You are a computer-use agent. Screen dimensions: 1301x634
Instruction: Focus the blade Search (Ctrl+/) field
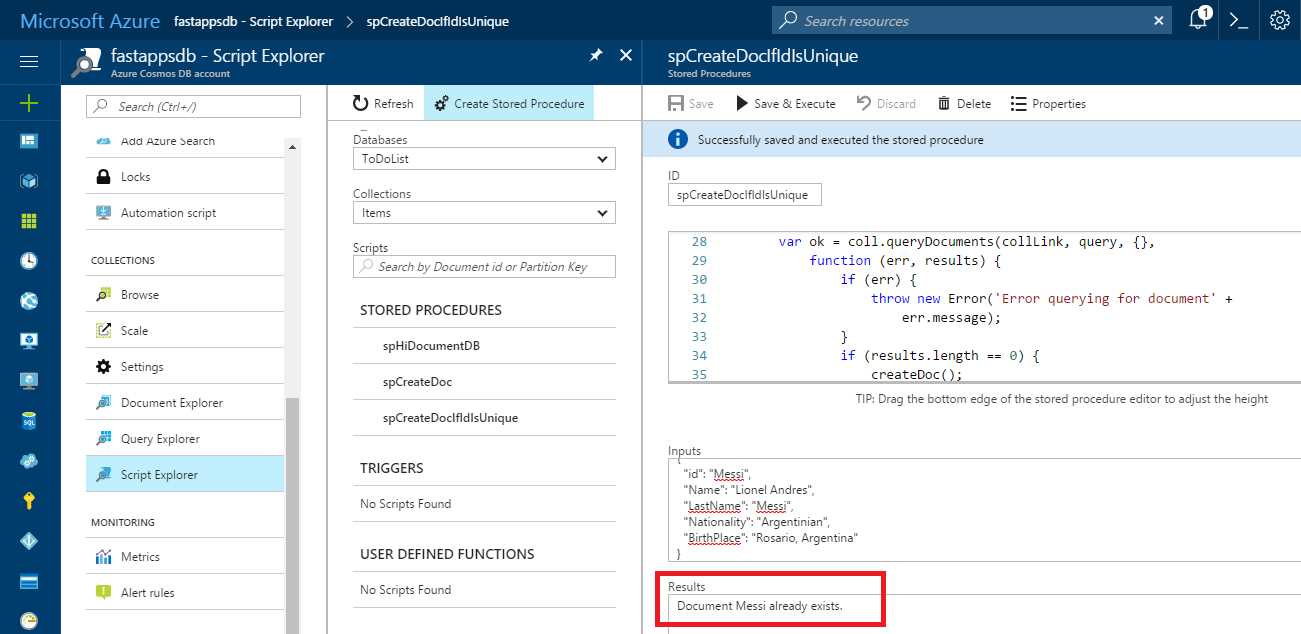tap(194, 106)
